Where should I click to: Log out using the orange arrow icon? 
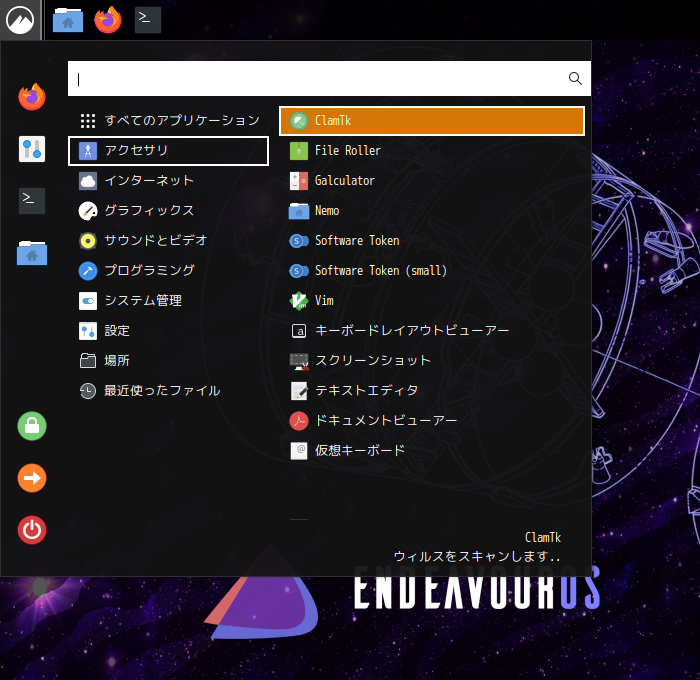click(x=32, y=478)
